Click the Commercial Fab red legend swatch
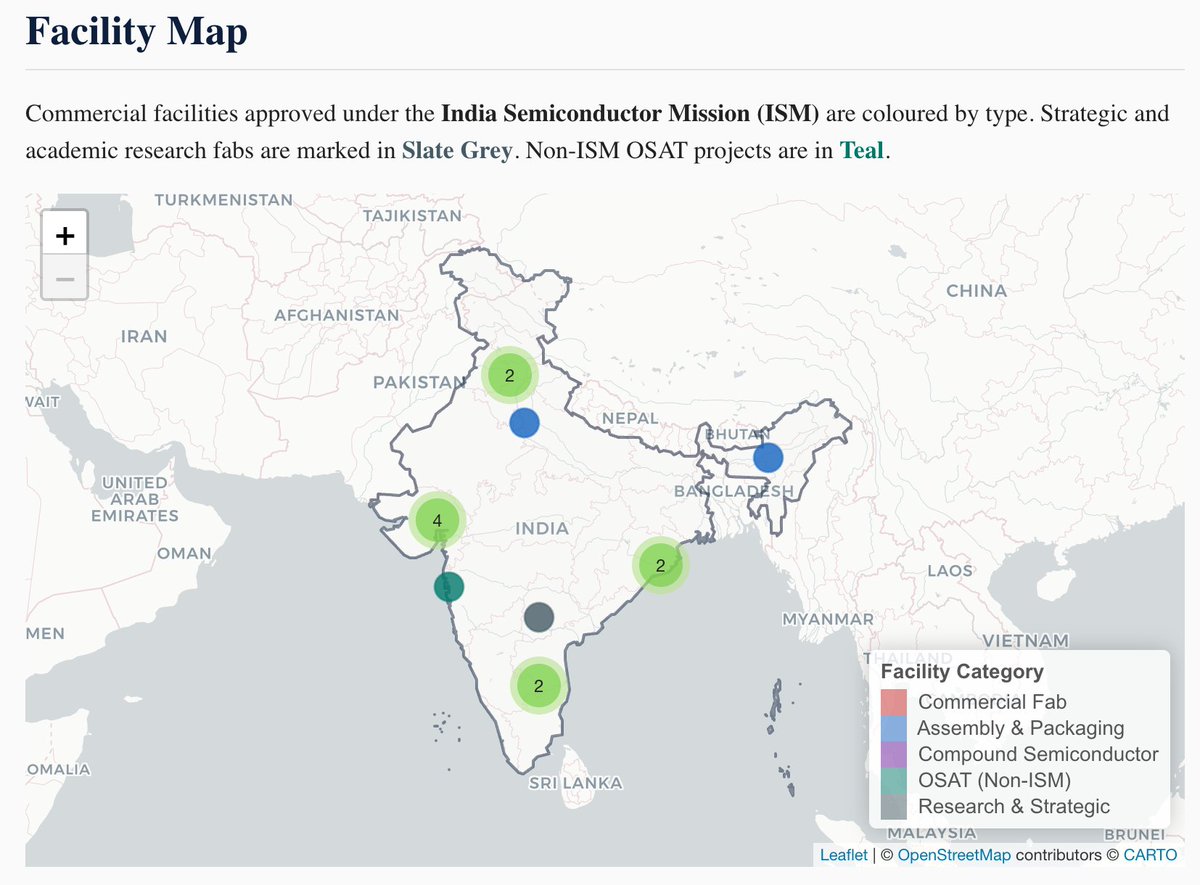 point(893,702)
